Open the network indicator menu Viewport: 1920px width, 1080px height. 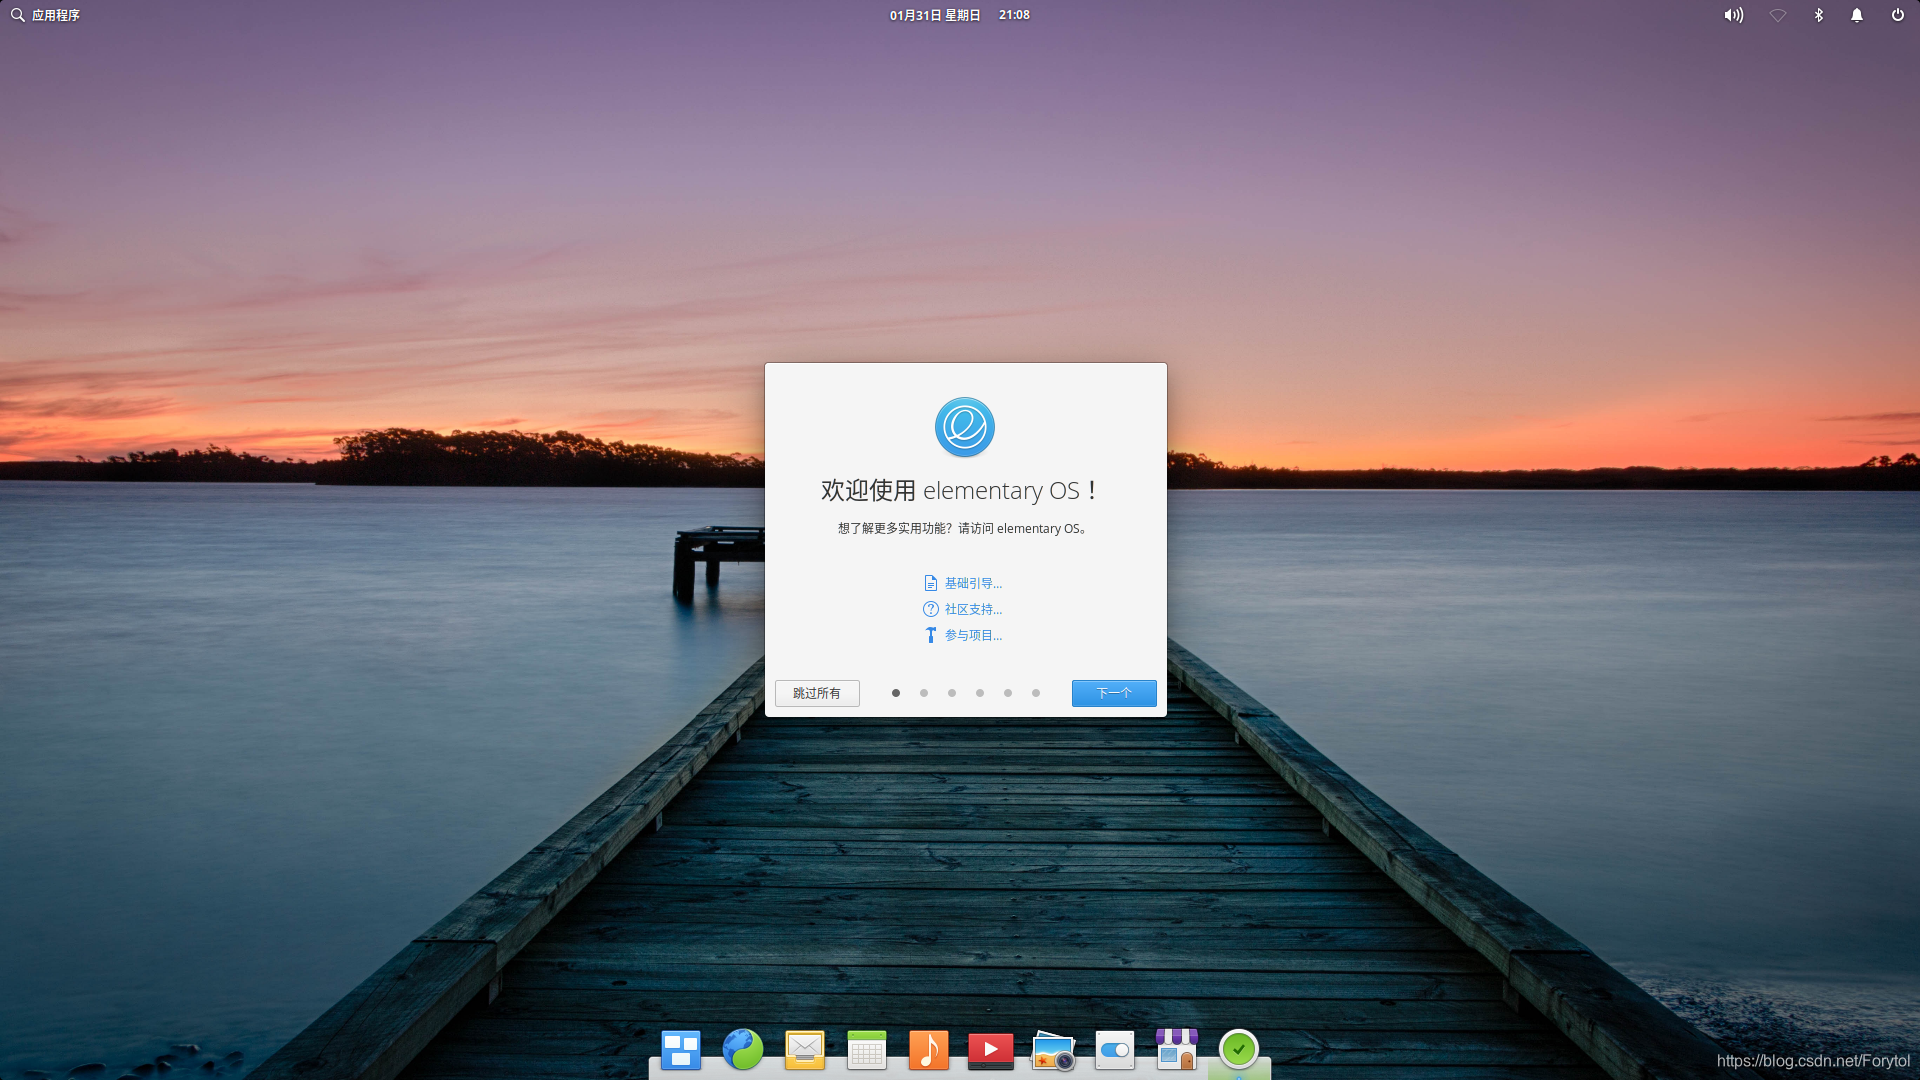pos(1777,15)
